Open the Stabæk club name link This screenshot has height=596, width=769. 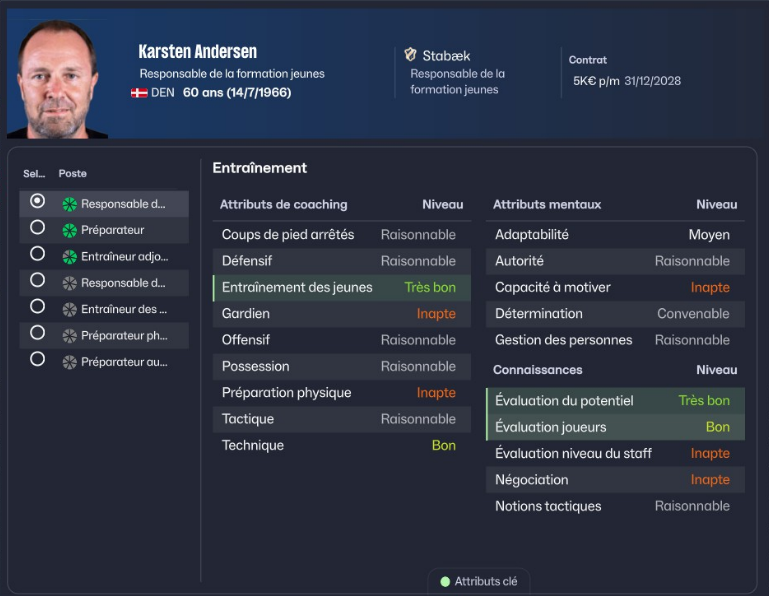click(446, 56)
